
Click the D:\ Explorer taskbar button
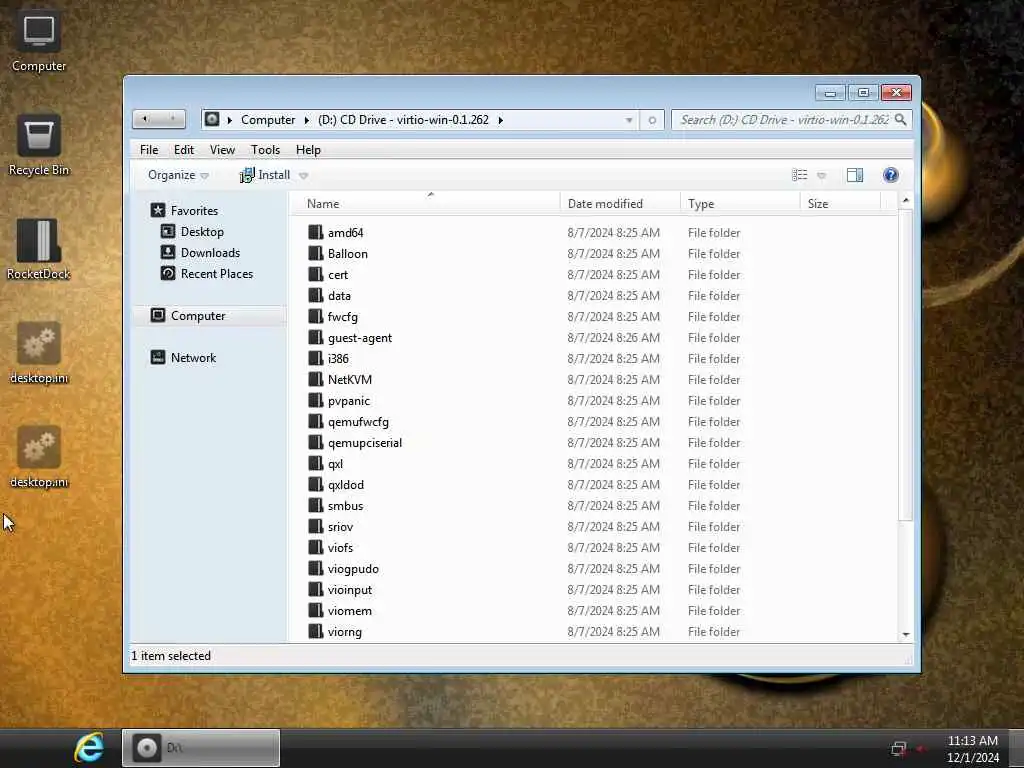pos(201,747)
